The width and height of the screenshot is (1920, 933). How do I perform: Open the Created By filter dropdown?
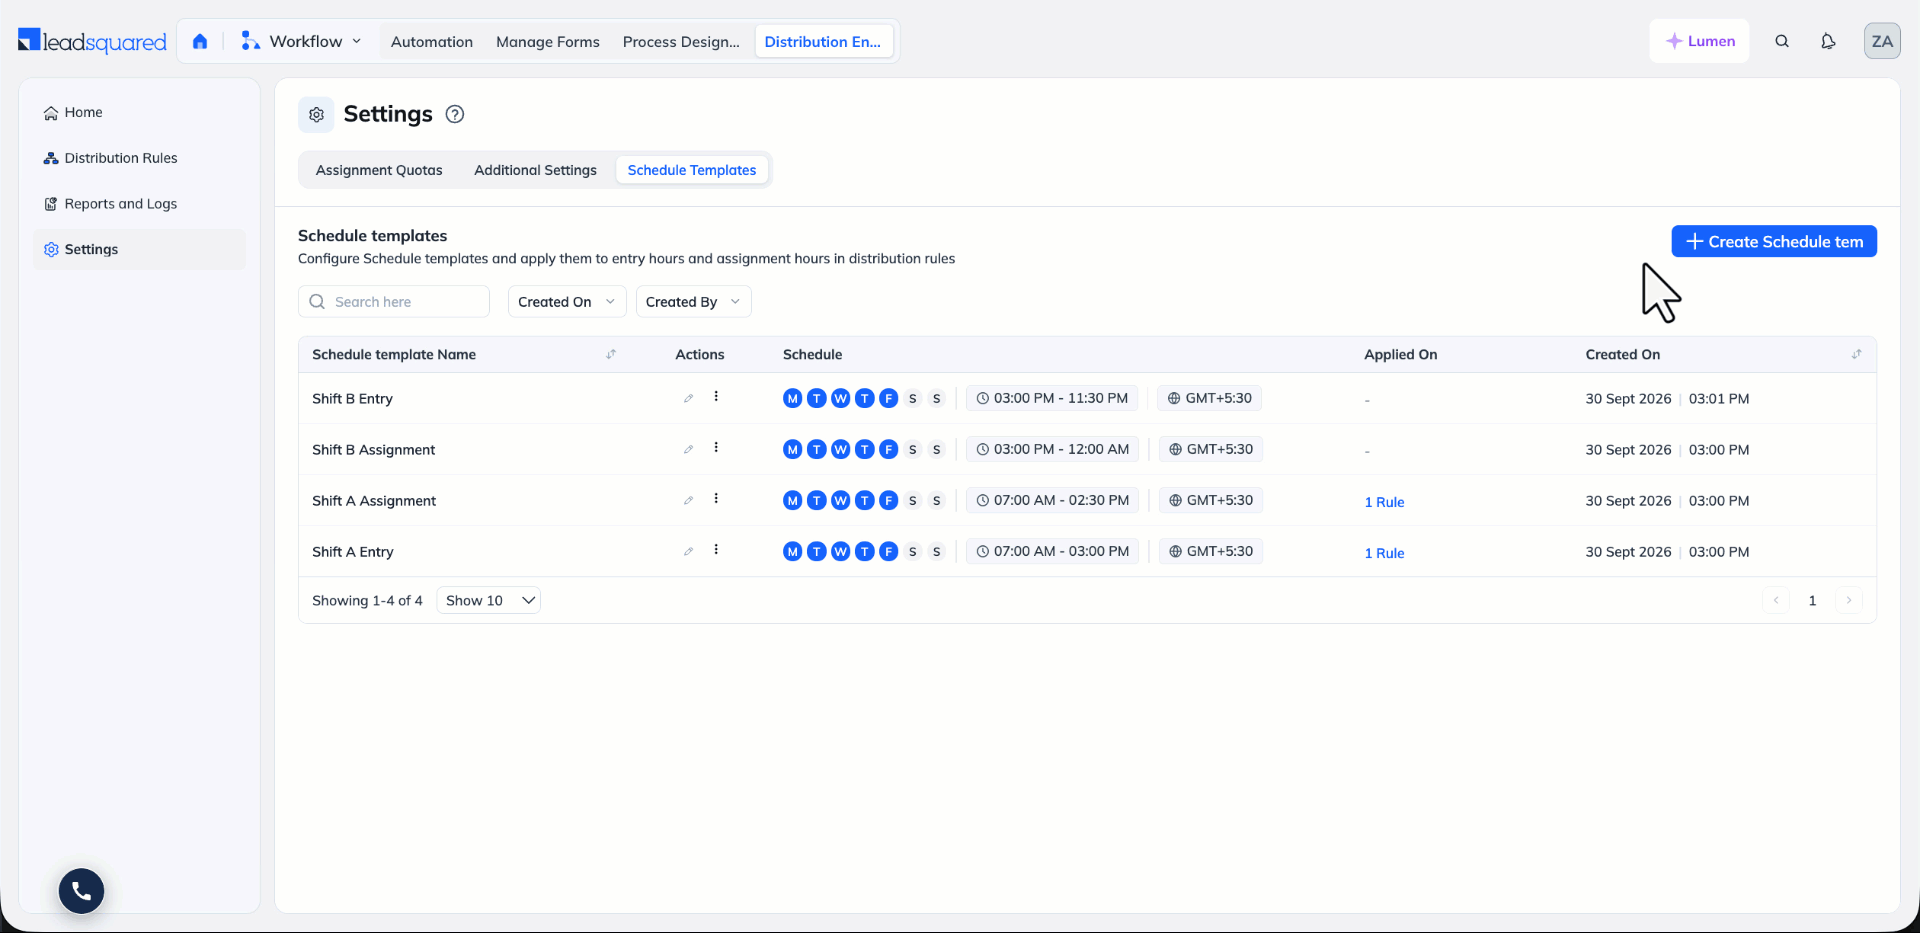(x=693, y=302)
